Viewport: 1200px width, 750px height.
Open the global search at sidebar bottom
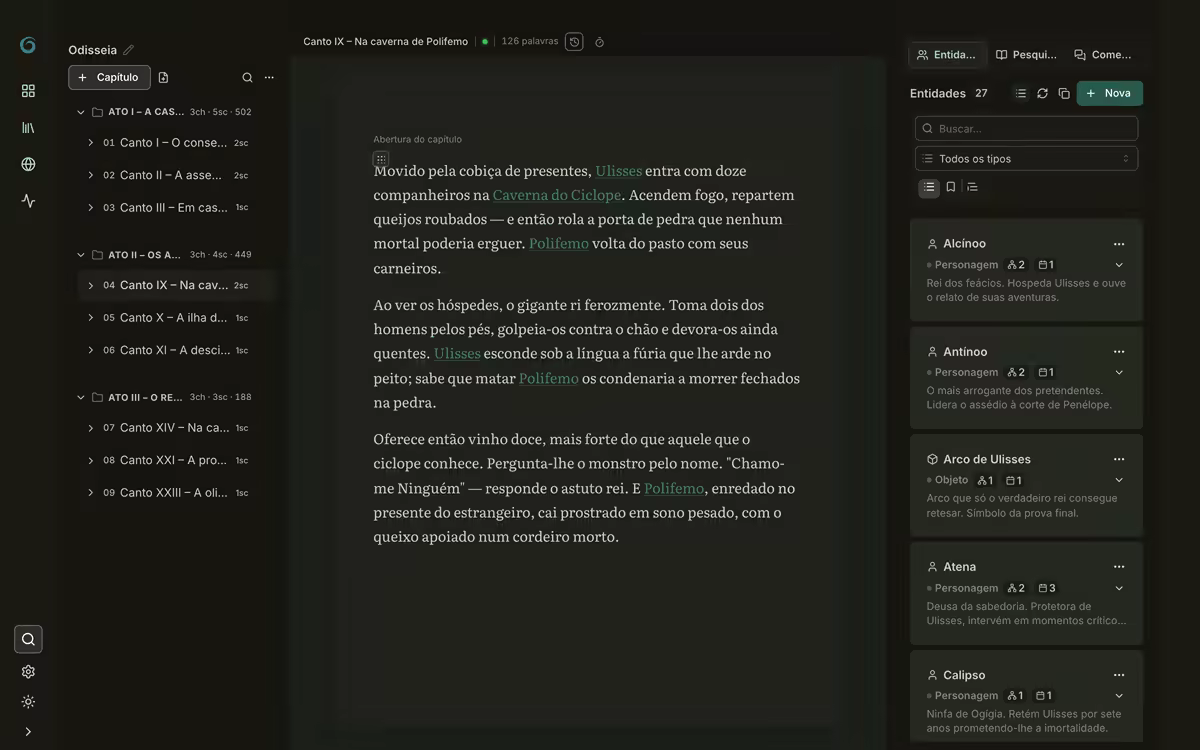[28, 639]
